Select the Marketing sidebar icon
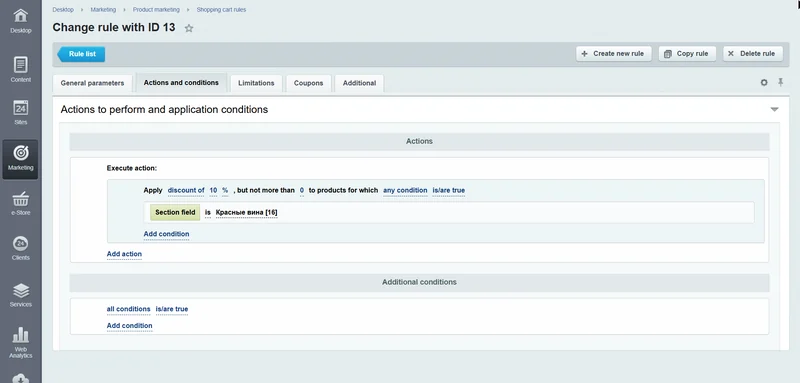This screenshot has width=800, height=383. [x=20, y=159]
